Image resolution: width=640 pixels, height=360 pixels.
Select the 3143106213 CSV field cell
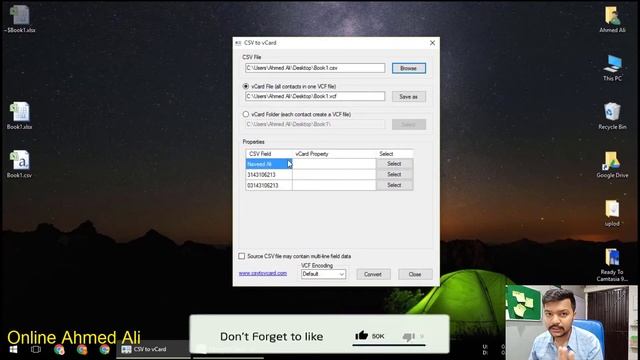click(269, 175)
